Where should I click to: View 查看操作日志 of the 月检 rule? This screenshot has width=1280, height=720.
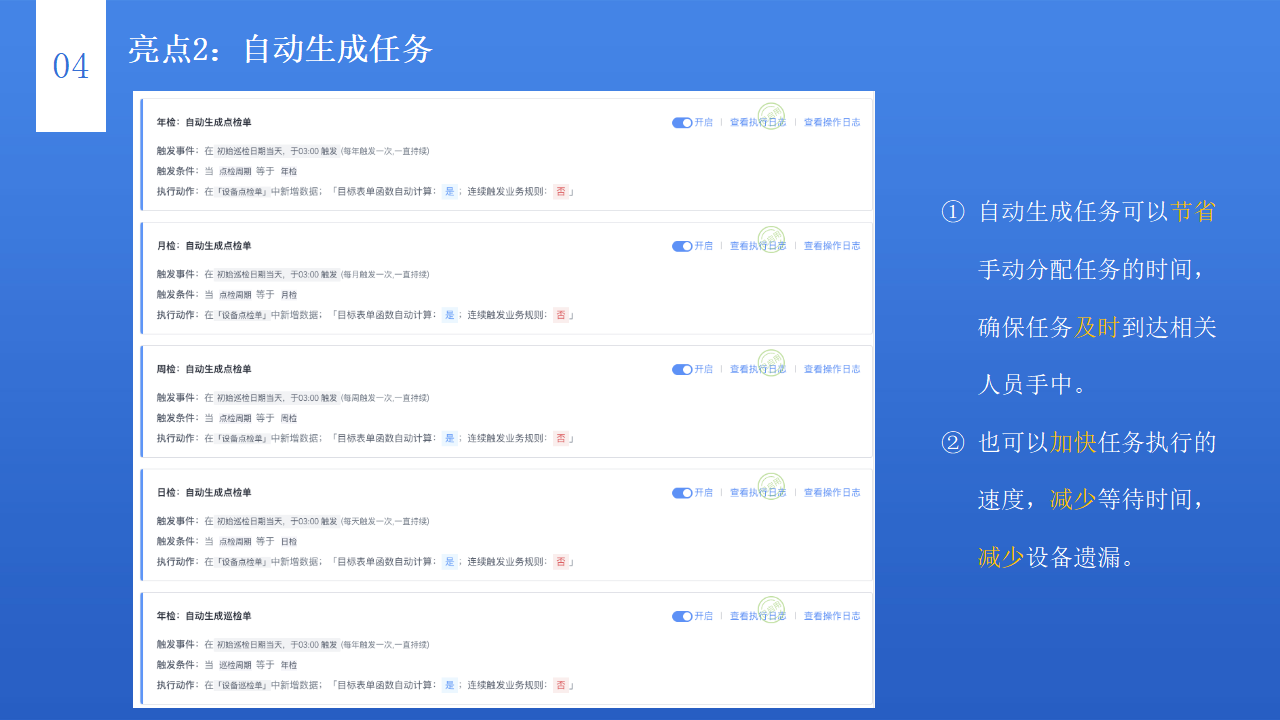click(832, 245)
